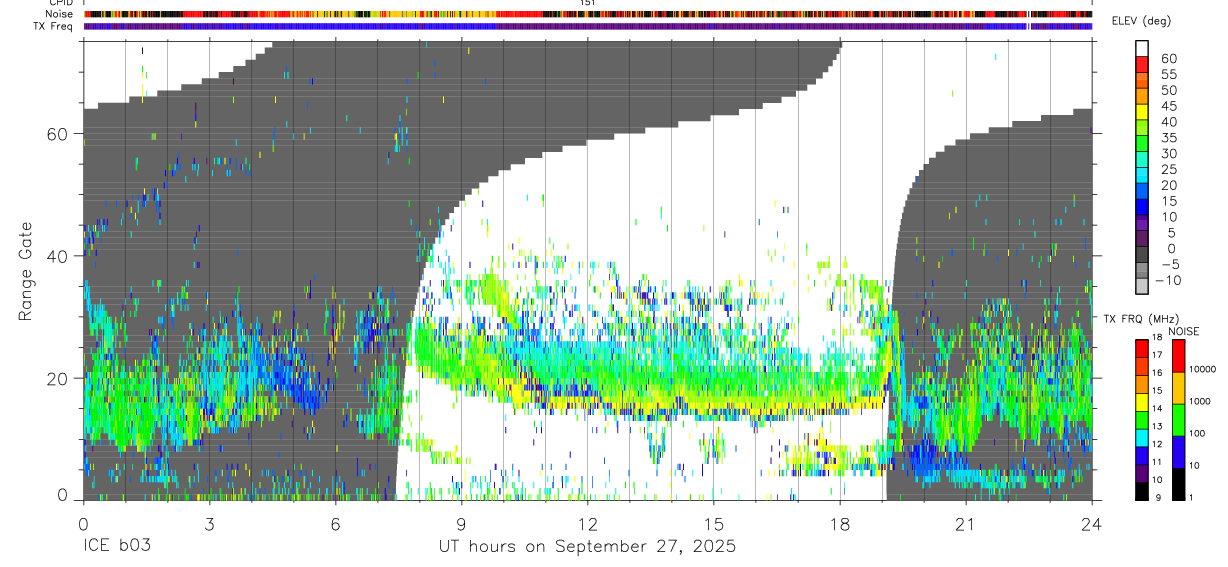Select the green NOISE colorbar swatch
The height and width of the screenshot is (567, 1228).
pyautogui.click(x=1177, y=420)
